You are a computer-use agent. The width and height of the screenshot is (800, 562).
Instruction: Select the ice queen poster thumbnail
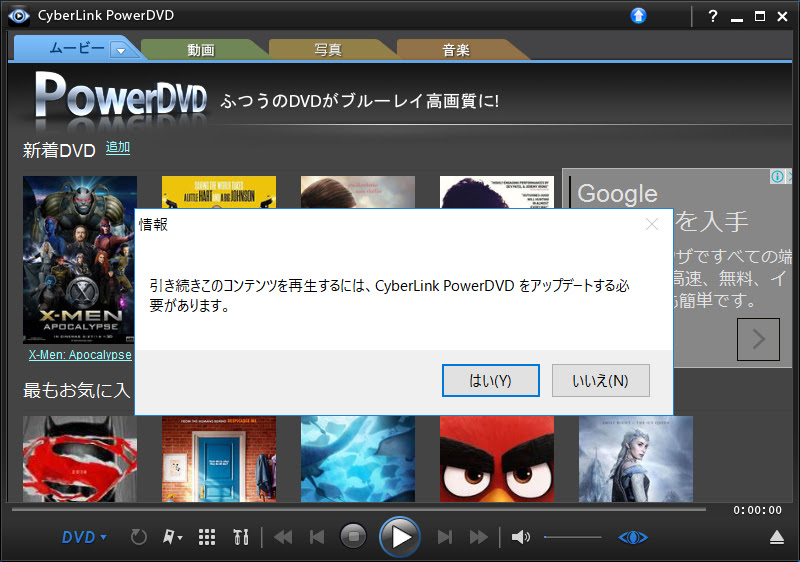click(636, 459)
